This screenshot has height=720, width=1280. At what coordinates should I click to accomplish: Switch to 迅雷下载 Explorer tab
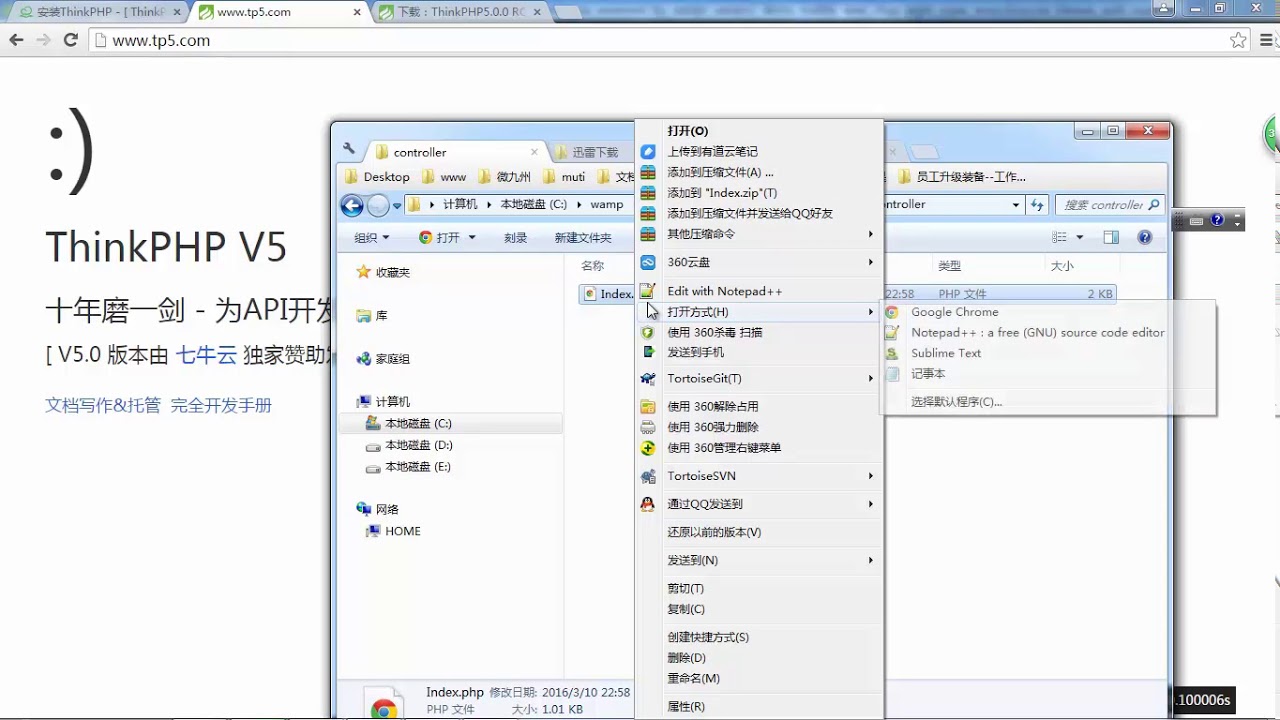click(x=595, y=152)
